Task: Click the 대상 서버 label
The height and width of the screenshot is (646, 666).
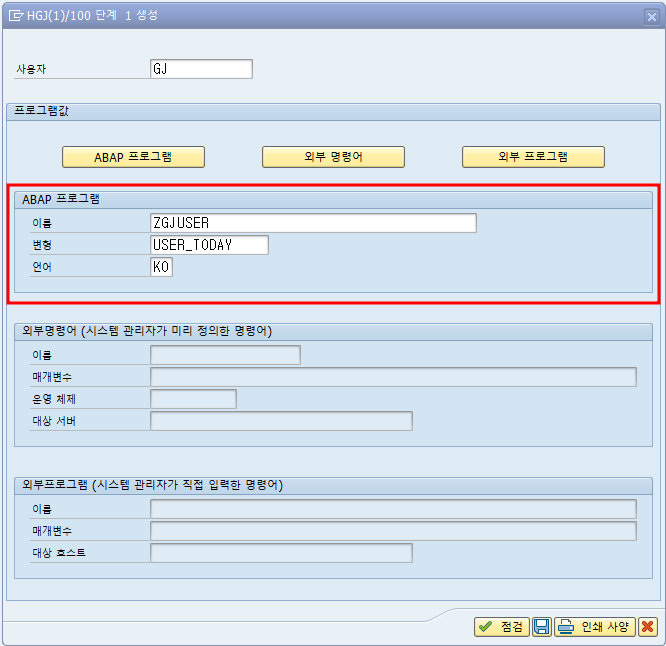Action: point(54,421)
